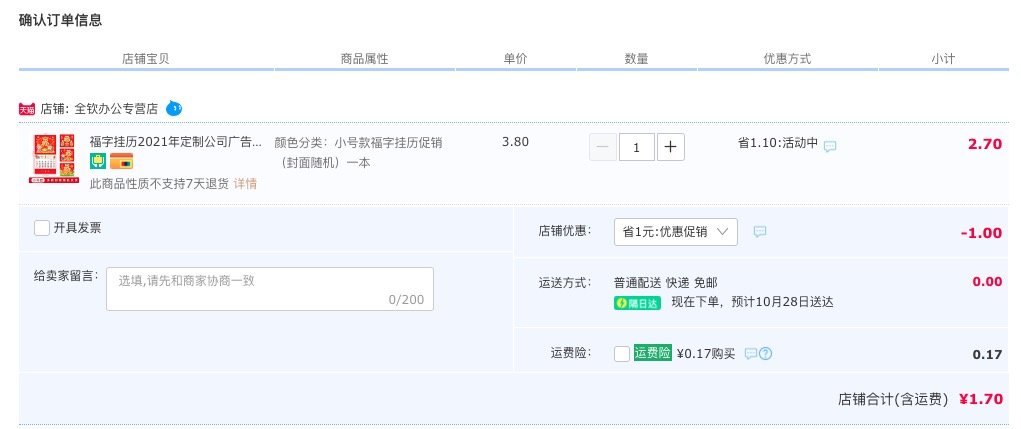Click the 颜色分类 product attribute text

pyautogui.click(x=359, y=152)
